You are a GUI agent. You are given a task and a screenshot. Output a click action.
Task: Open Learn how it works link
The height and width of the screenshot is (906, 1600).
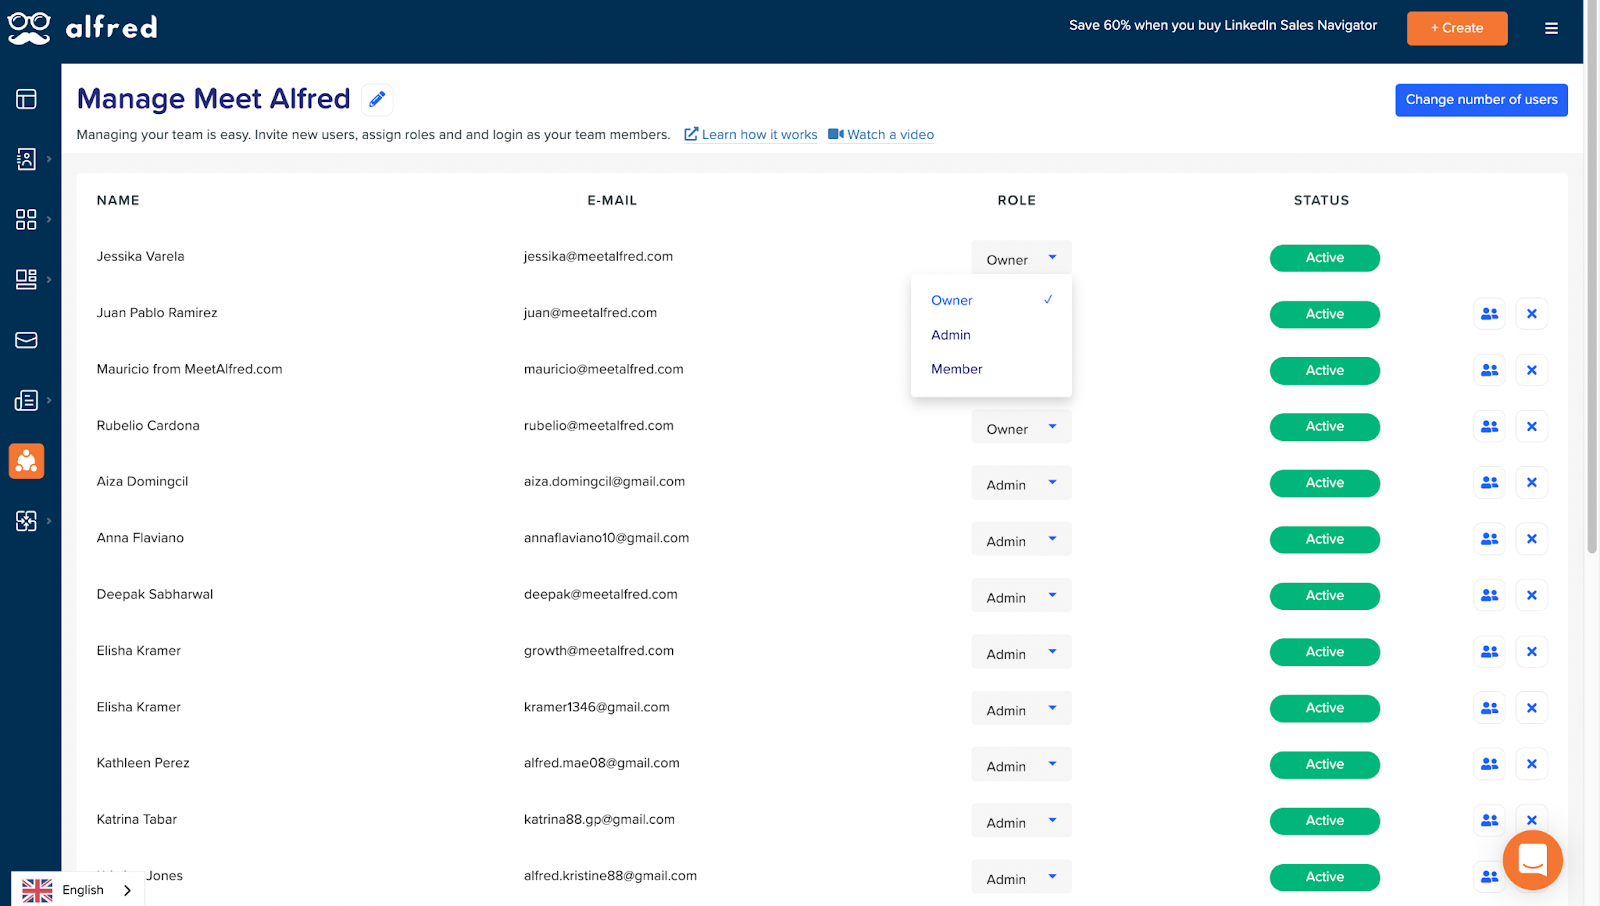pos(751,134)
